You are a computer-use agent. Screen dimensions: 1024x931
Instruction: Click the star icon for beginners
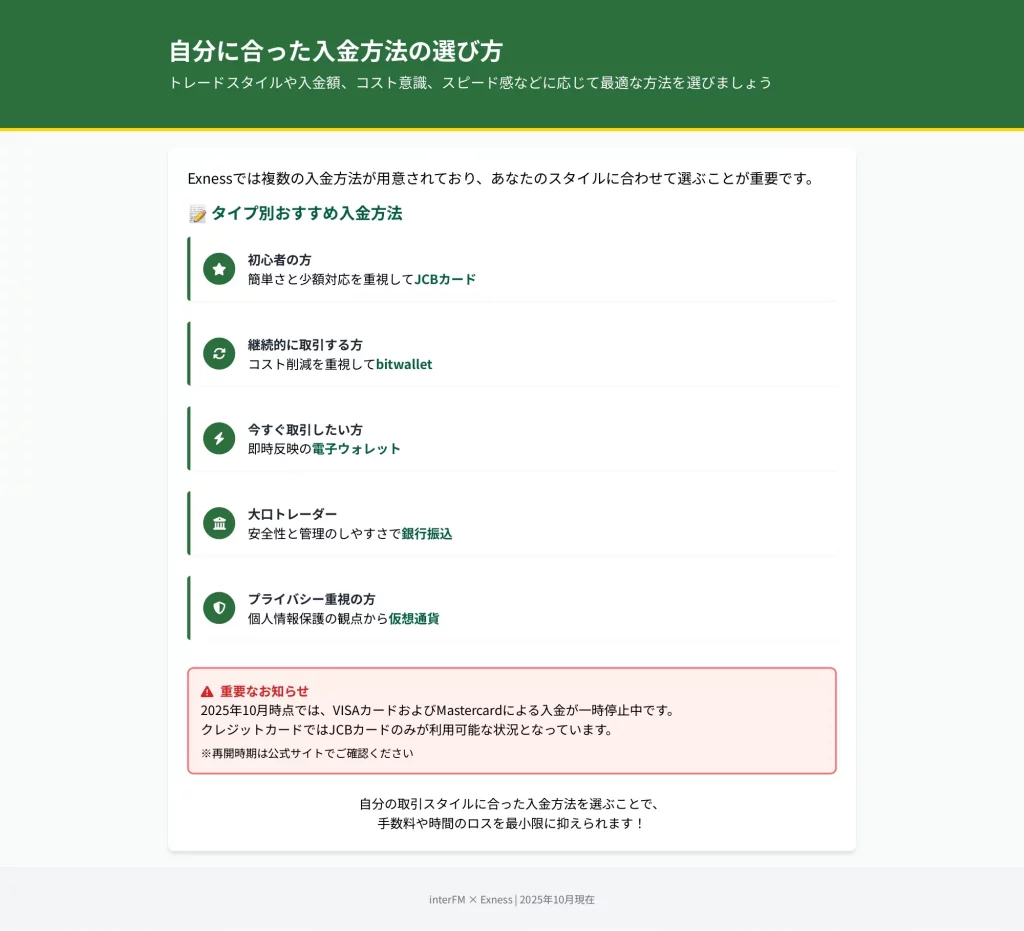click(x=219, y=269)
